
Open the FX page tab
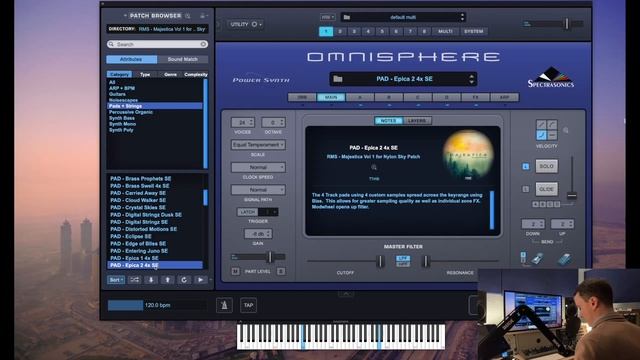pos(476,97)
